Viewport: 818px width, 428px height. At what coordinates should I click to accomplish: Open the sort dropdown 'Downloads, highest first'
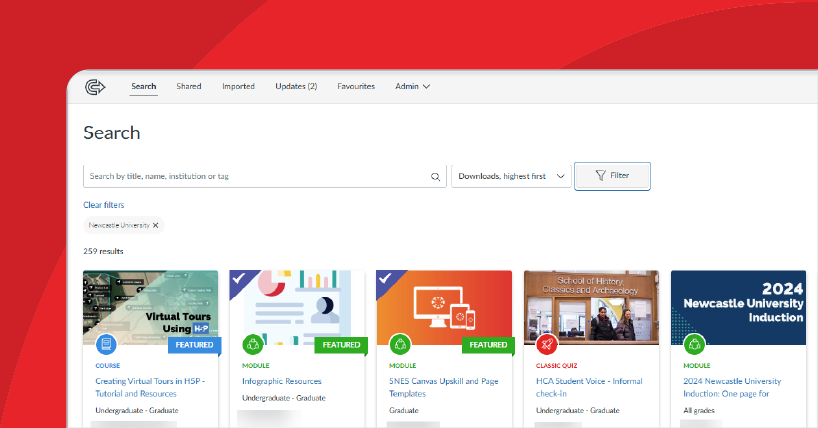click(x=511, y=176)
